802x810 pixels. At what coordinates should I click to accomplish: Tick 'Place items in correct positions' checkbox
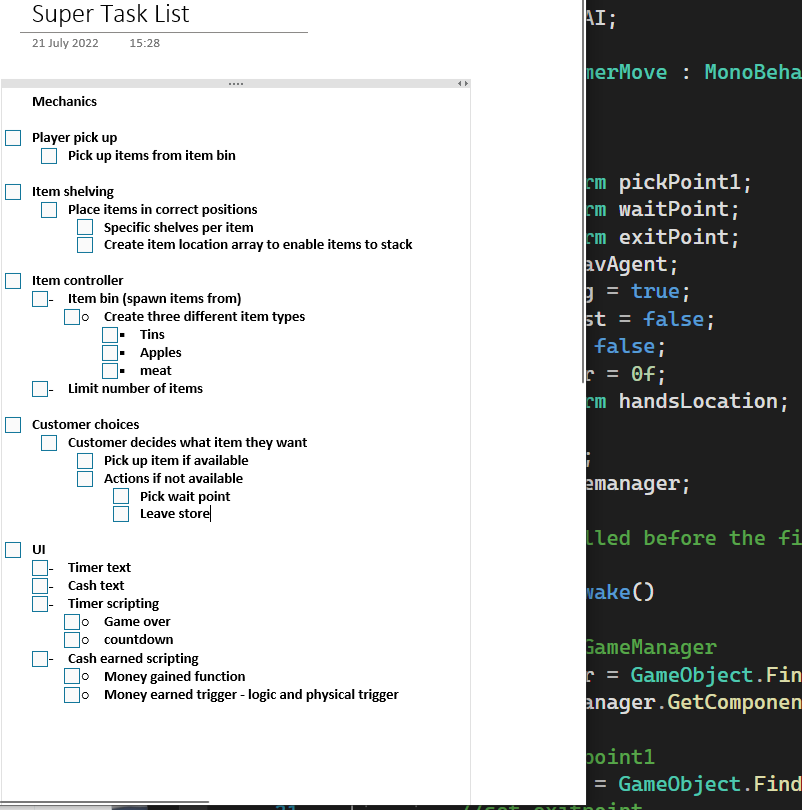[49, 210]
